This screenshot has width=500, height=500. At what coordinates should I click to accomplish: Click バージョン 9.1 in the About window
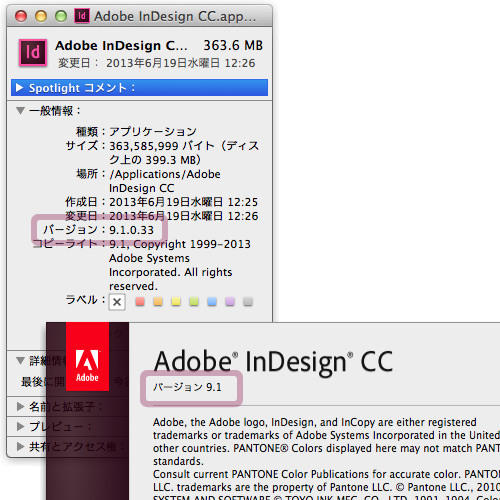point(187,387)
